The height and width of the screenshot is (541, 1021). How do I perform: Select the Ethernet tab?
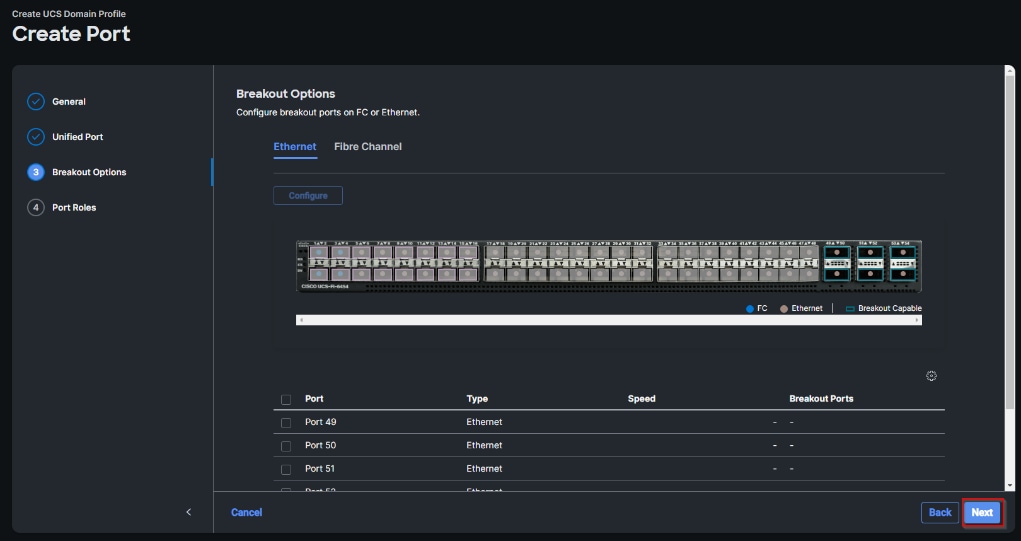pos(295,147)
